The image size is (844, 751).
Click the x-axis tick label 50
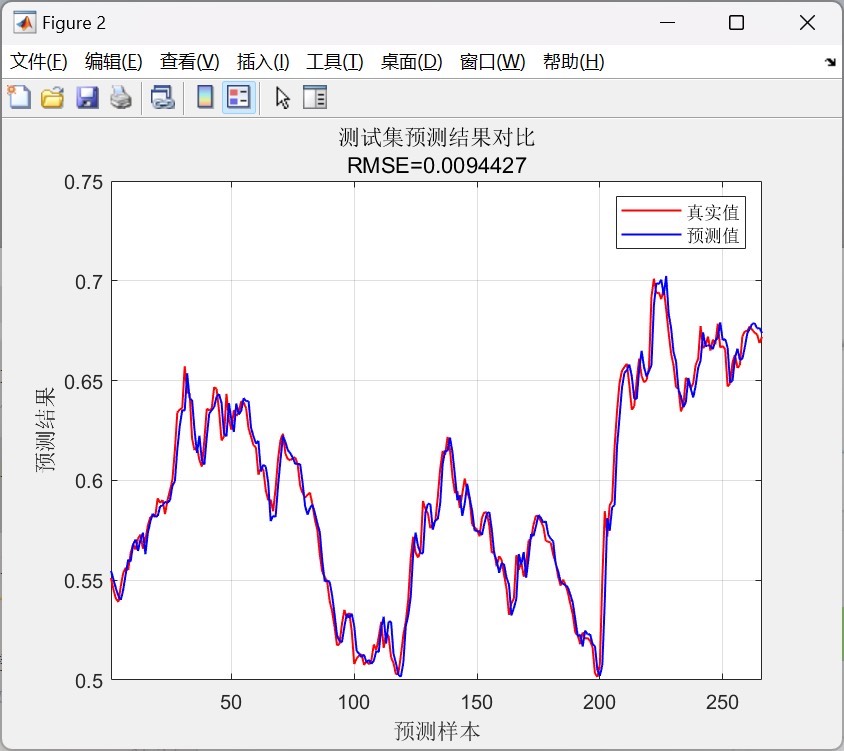(x=231, y=702)
